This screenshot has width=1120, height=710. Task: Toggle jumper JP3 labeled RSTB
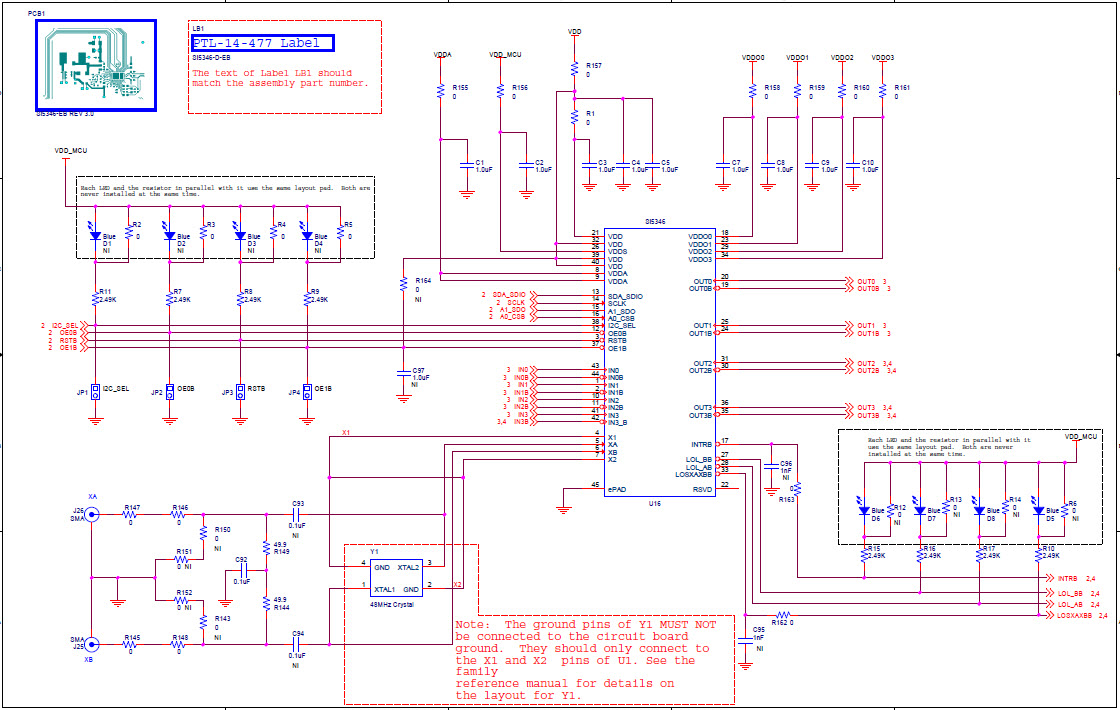[241, 393]
